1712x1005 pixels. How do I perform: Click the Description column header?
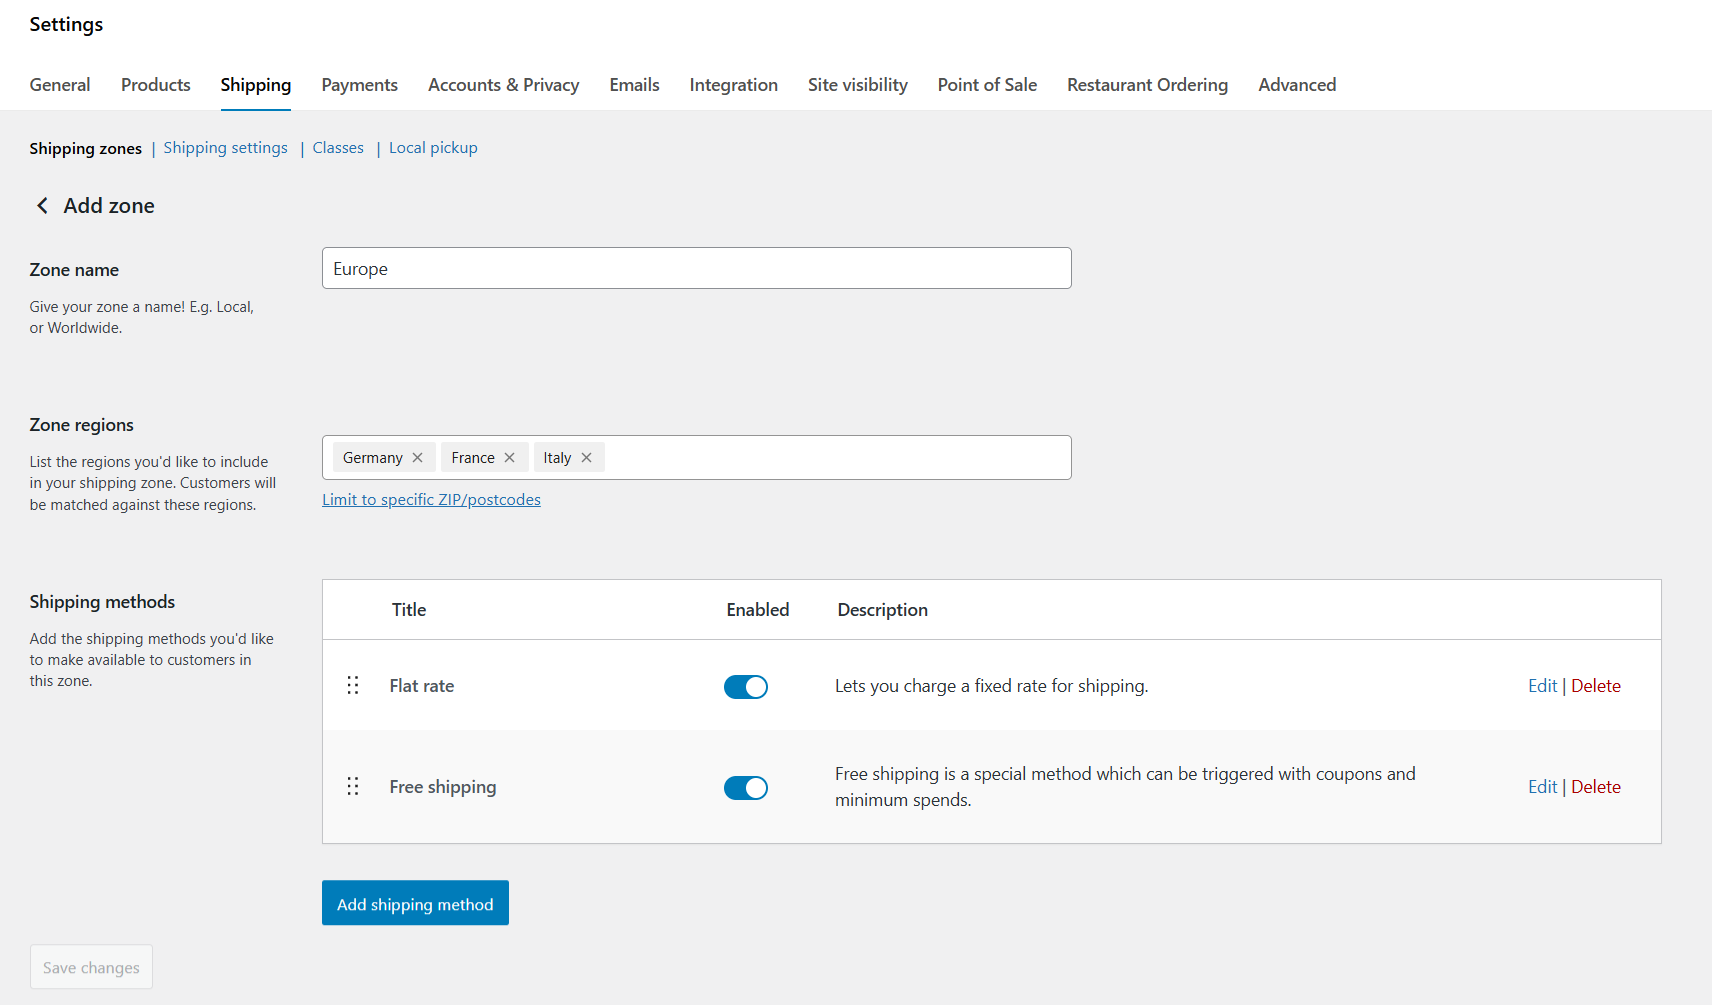click(883, 610)
